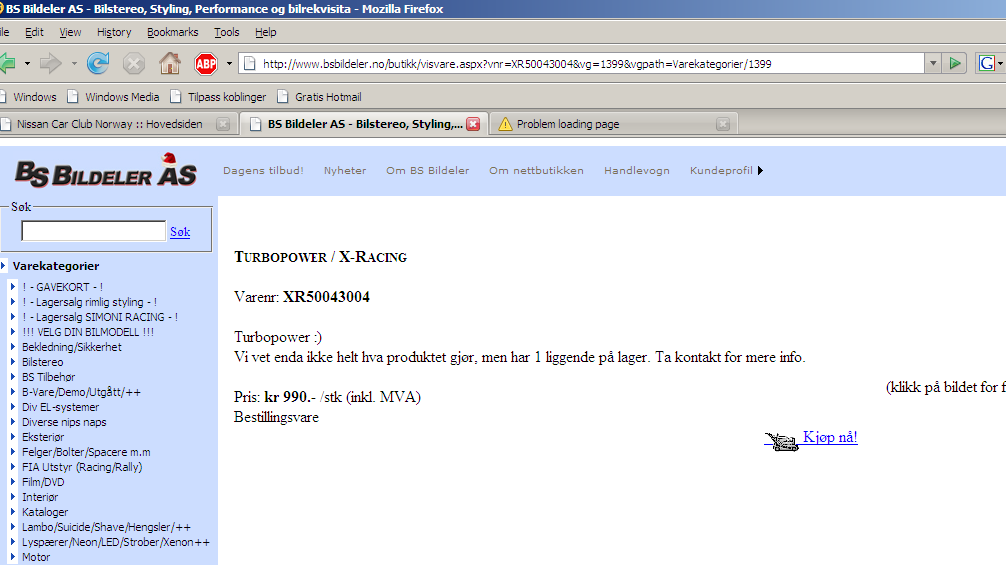
Task: Open the View menu
Action: click(x=70, y=32)
